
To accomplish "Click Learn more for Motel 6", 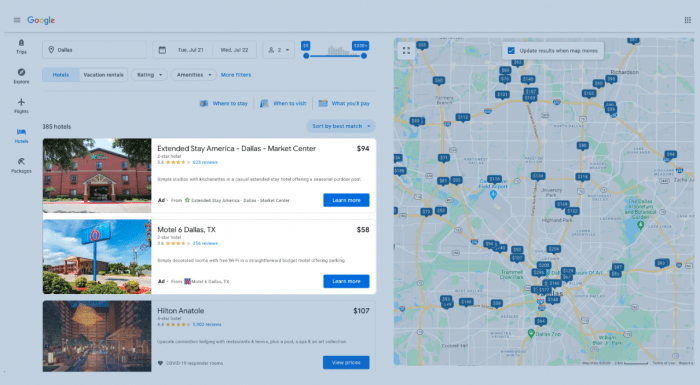I will (x=346, y=281).
